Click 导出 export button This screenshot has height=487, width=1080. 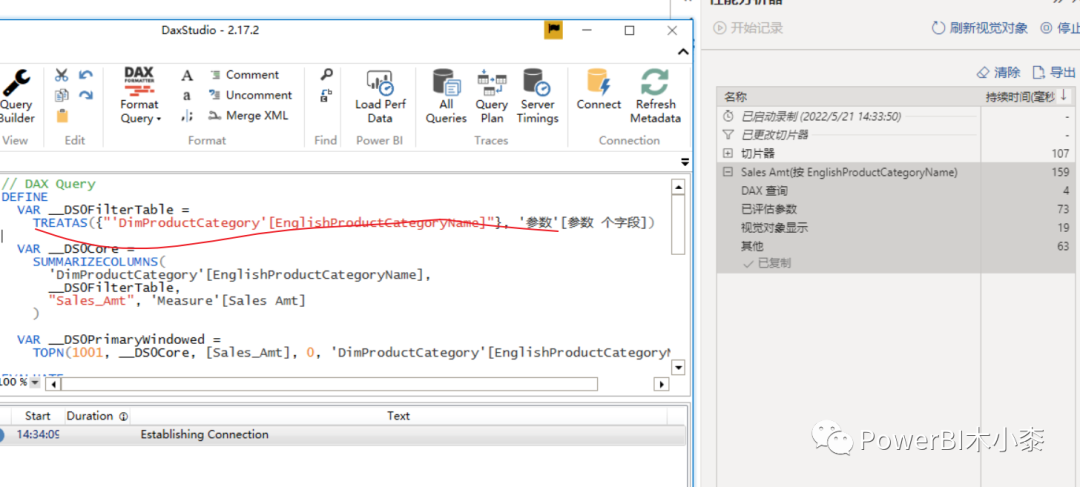[1054, 72]
